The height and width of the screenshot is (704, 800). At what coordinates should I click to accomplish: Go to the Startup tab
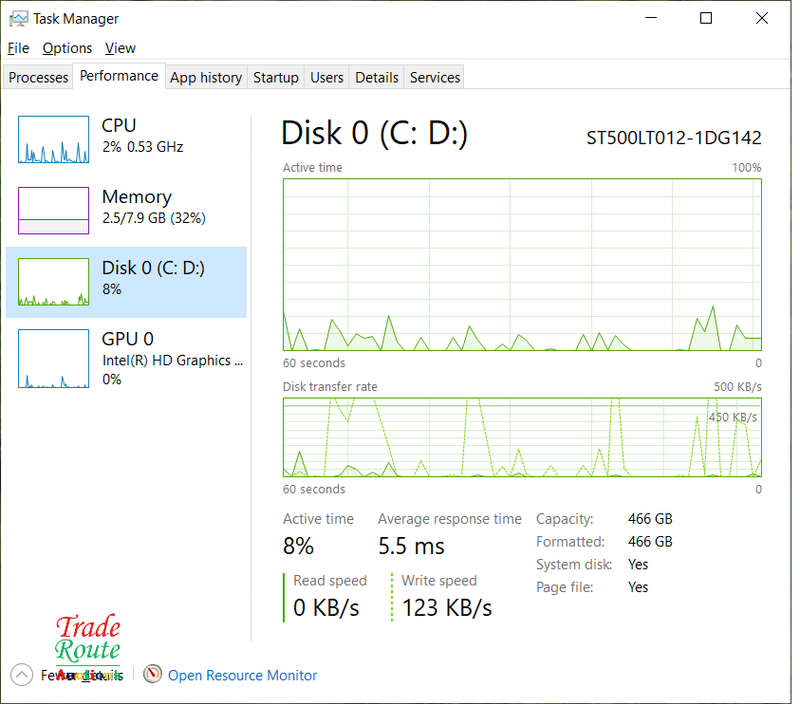click(x=275, y=77)
